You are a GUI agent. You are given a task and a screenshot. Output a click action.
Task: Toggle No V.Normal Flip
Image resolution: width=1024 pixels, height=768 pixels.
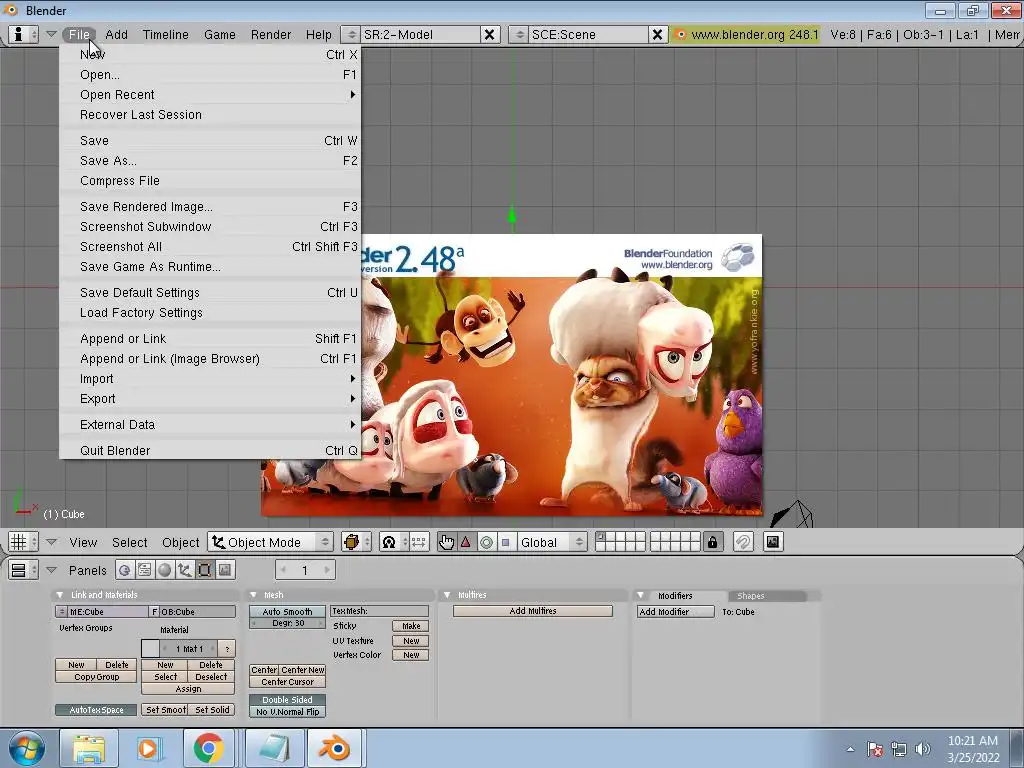[x=287, y=712]
